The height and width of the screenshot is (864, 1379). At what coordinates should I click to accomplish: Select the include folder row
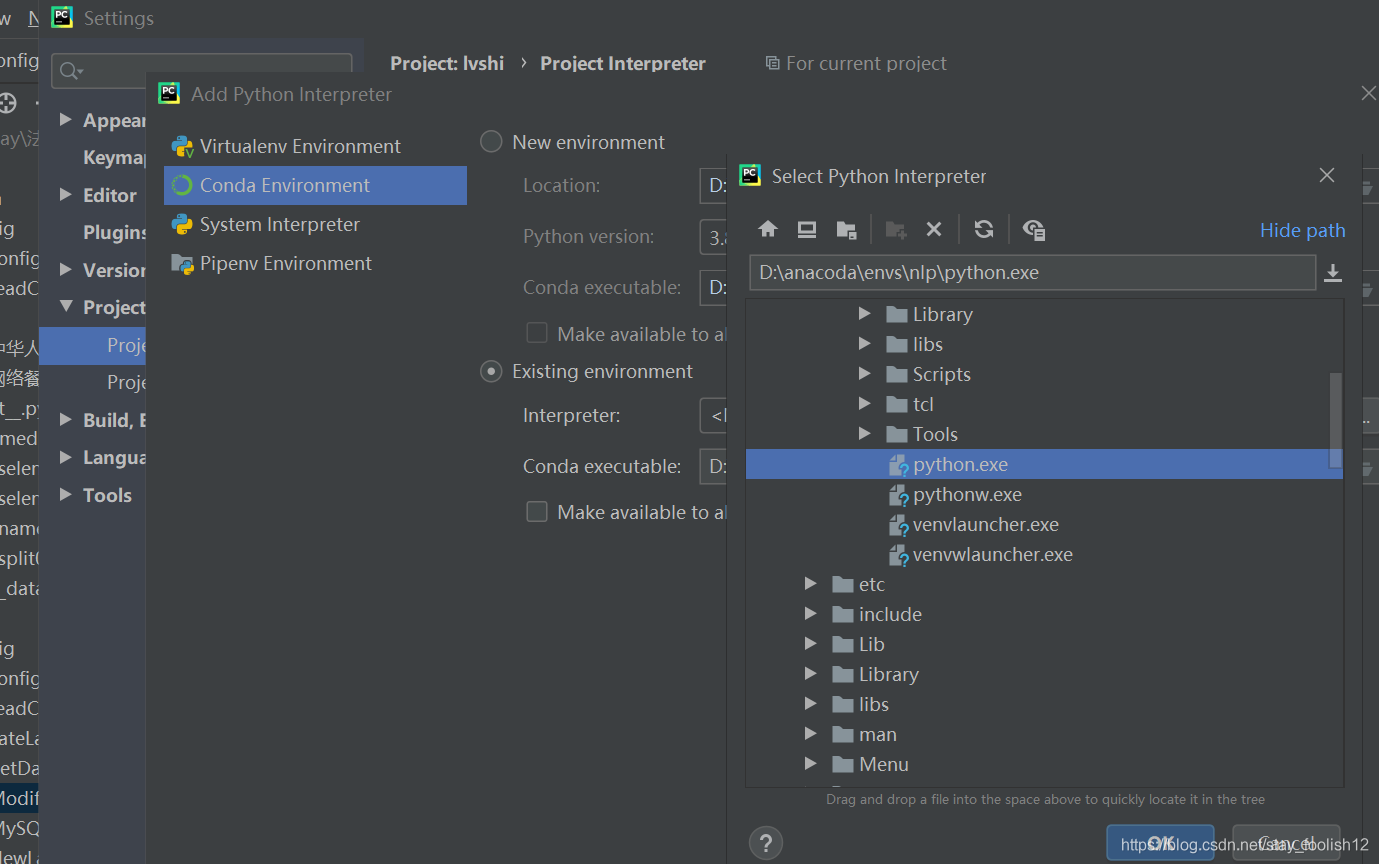click(1044, 614)
